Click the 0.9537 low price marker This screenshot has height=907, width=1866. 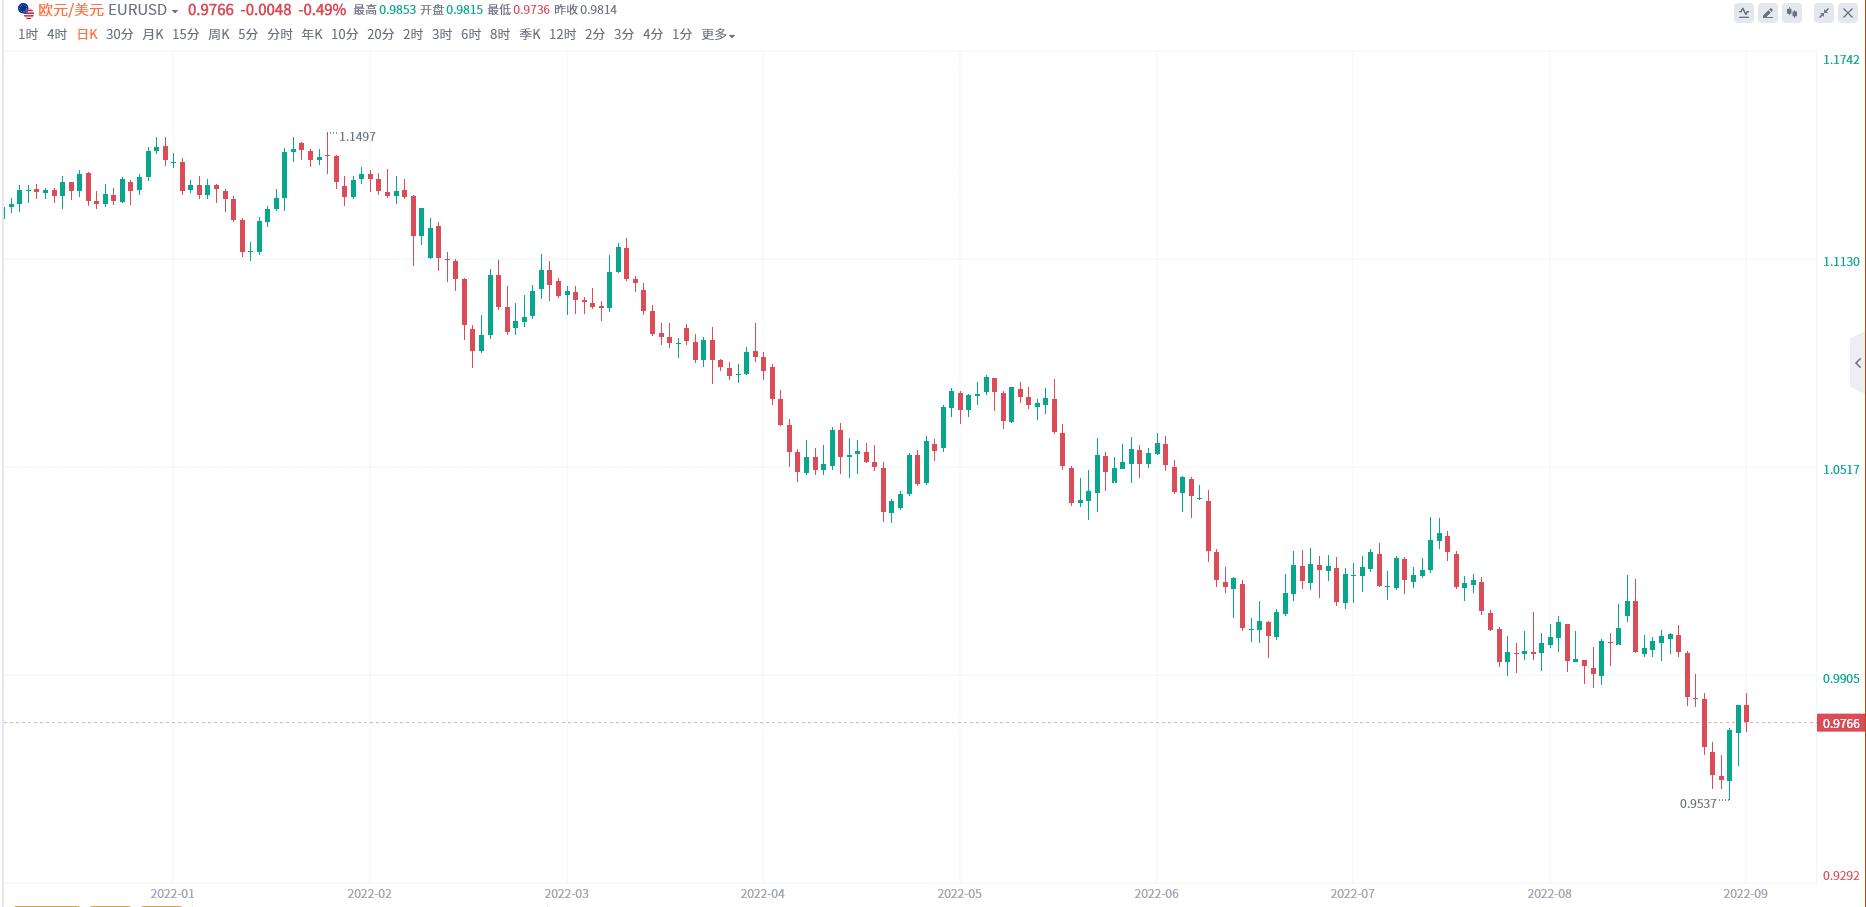[x=1698, y=804]
